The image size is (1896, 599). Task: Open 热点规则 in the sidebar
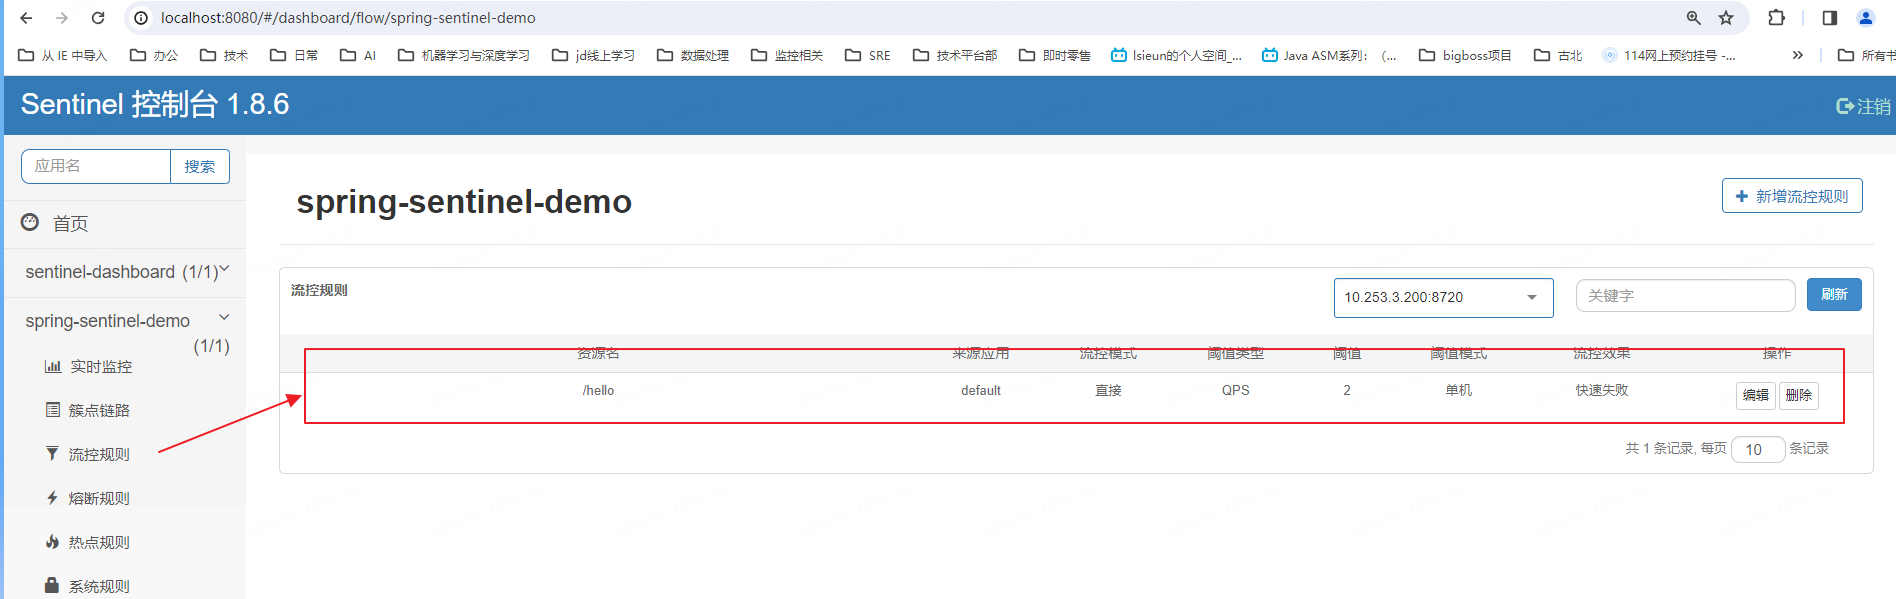coord(88,543)
